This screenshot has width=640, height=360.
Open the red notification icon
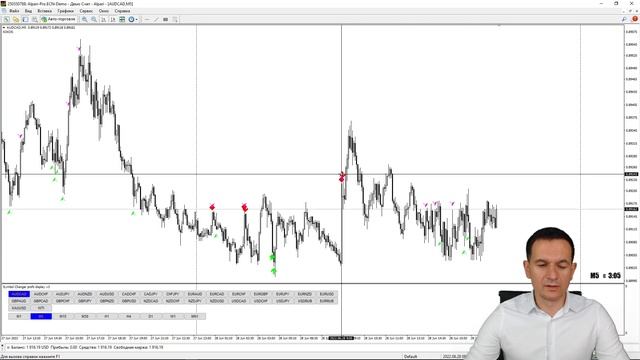(x=635, y=19)
